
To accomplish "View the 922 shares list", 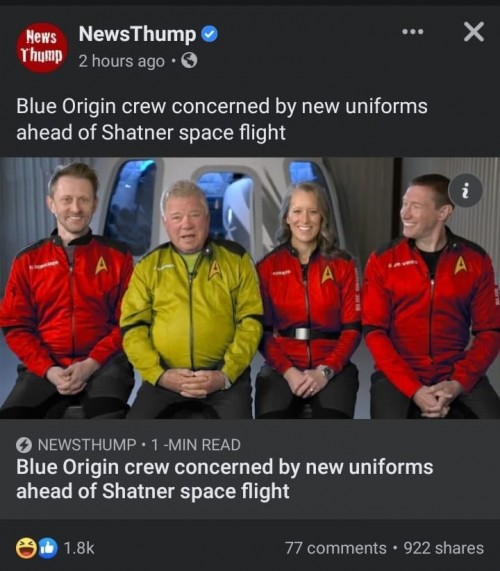I will [x=444, y=548].
